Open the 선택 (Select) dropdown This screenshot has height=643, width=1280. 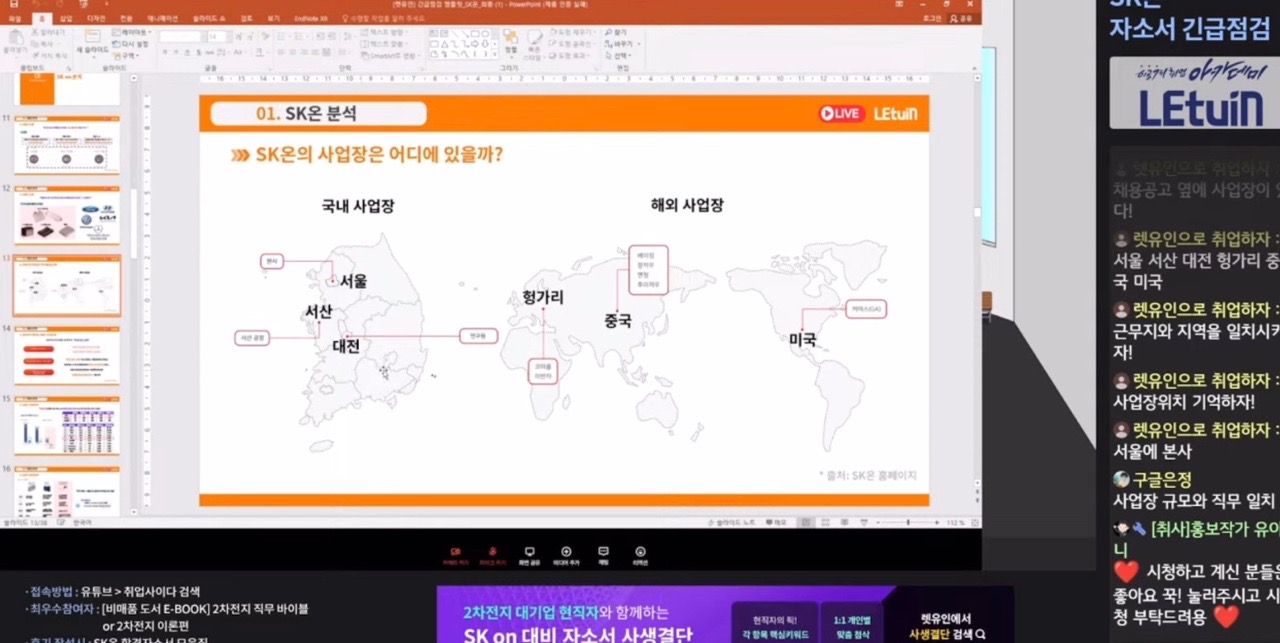(619, 55)
